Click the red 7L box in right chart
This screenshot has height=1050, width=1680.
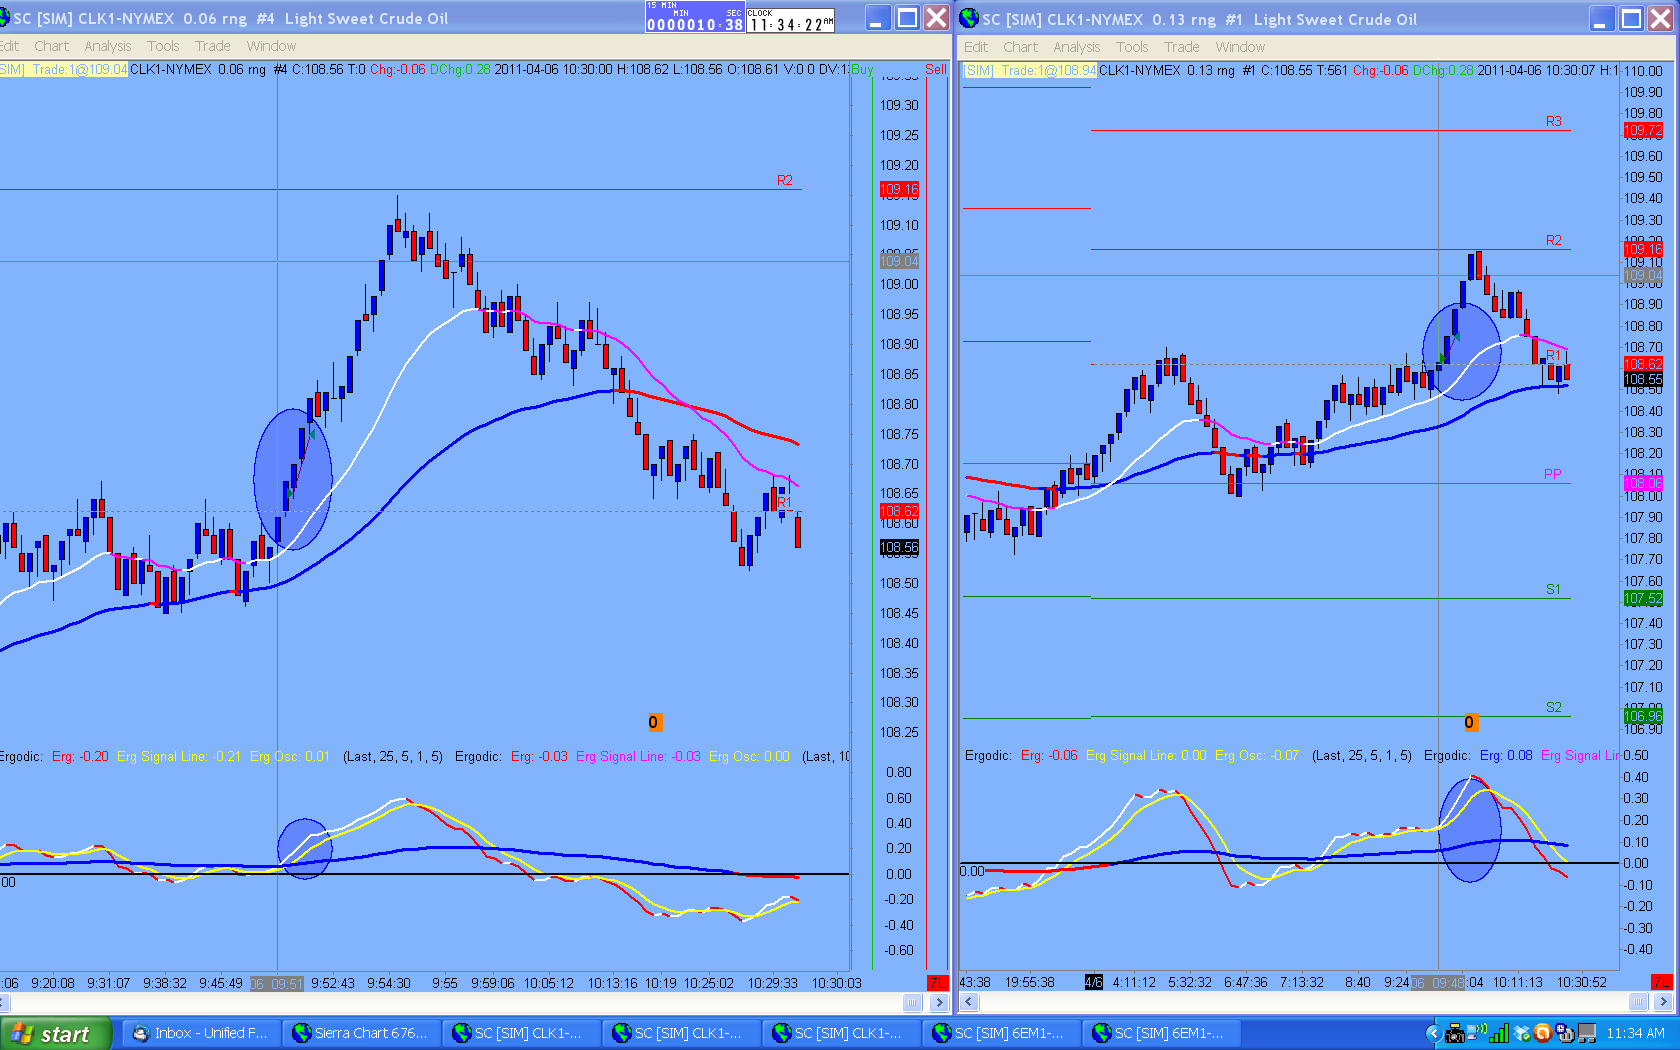pyautogui.click(x=1661, y=983)
